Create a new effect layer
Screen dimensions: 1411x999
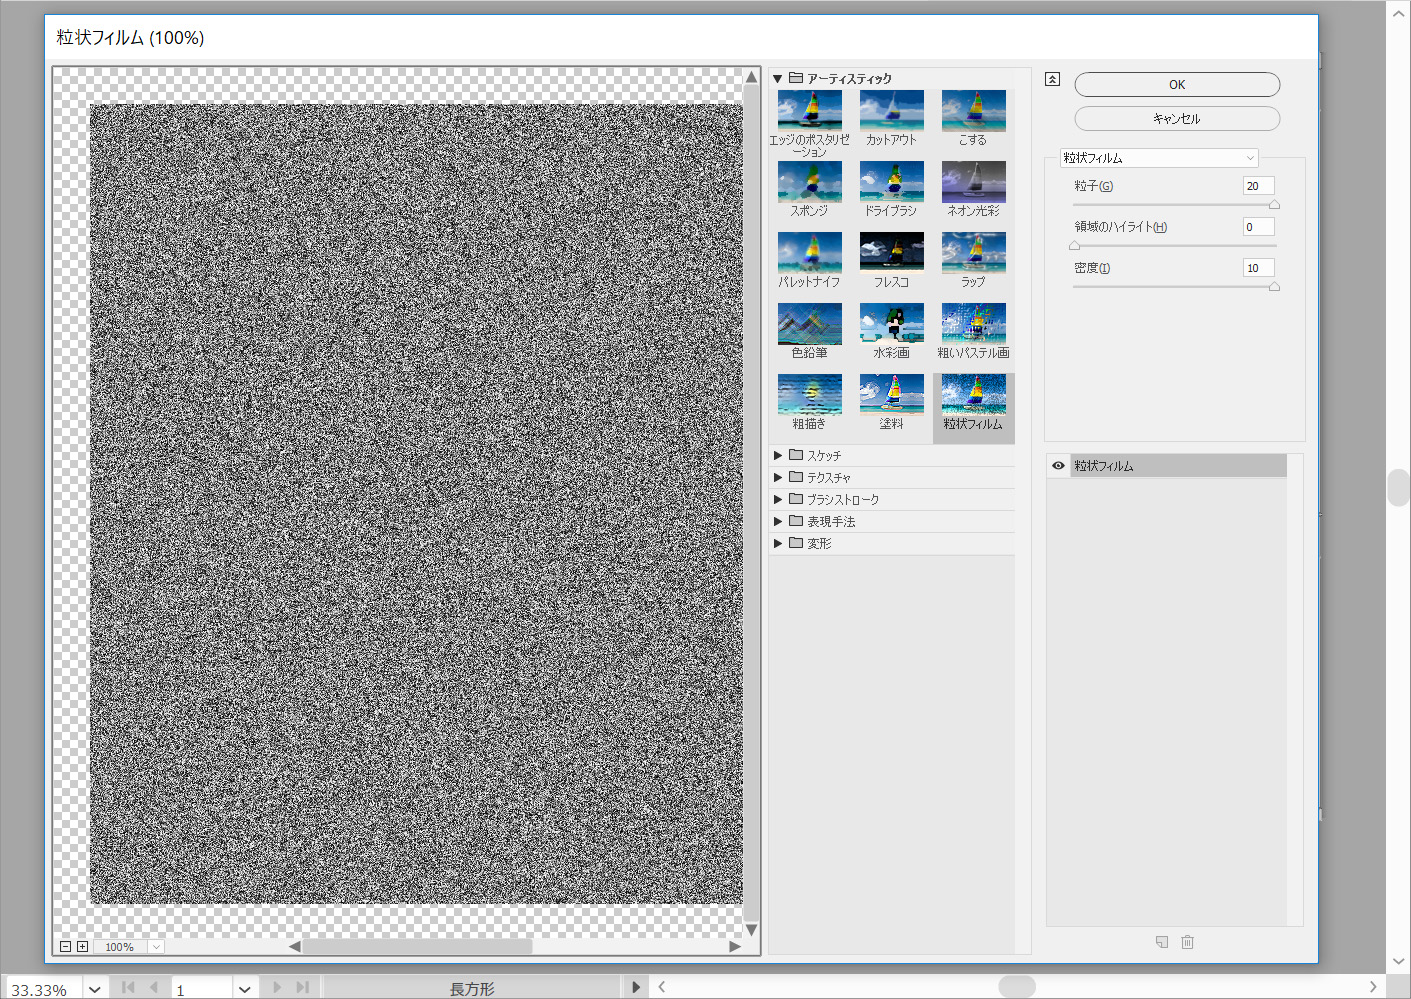pyautogui.click(x=1162, y=942)
